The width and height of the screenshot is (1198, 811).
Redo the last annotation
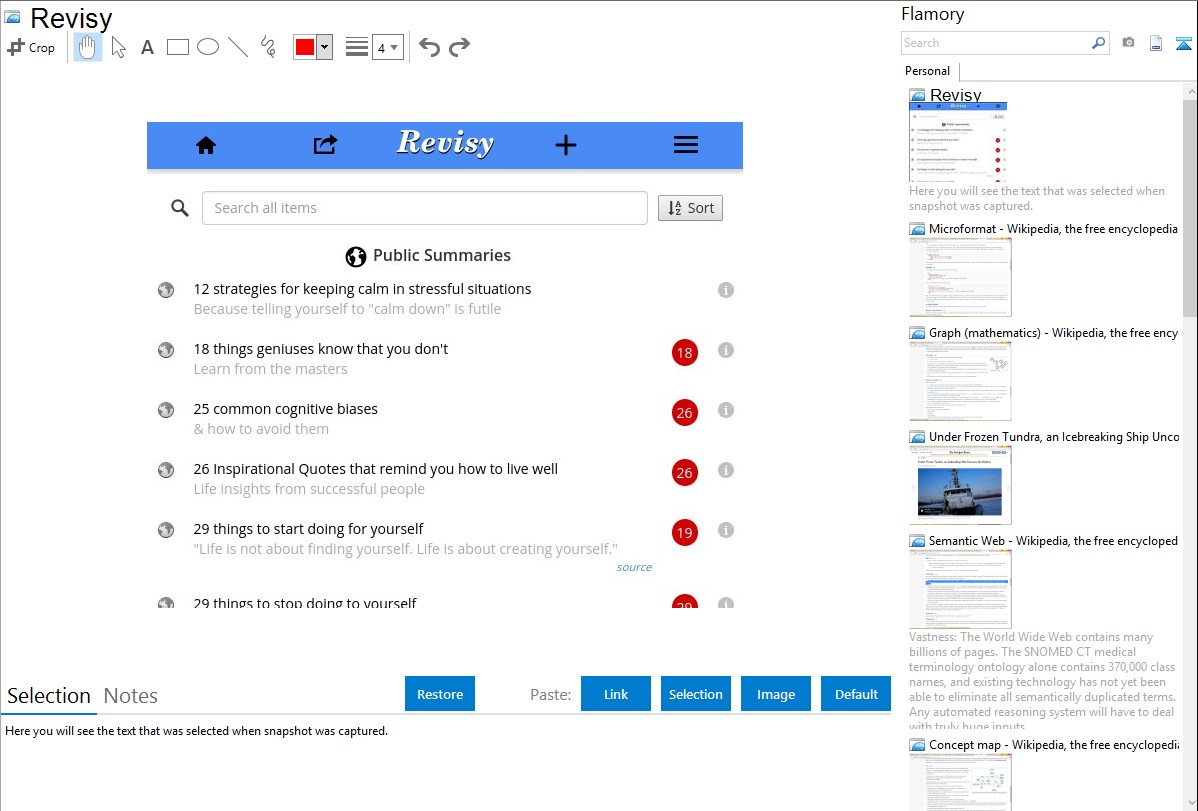click(459, 47)
